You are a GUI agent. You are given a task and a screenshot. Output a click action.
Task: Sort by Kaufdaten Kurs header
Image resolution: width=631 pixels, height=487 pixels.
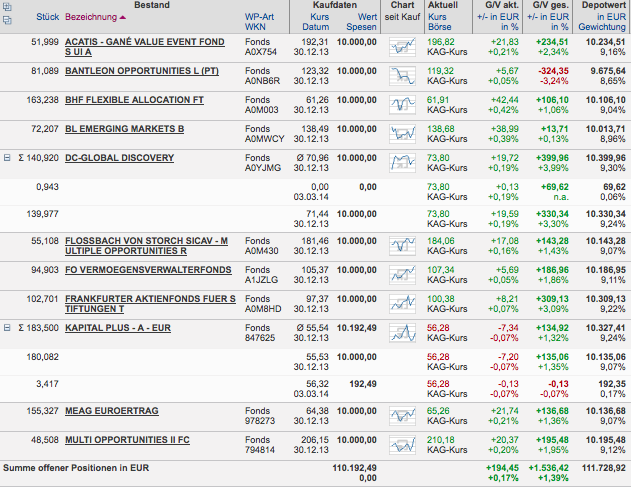tap(320, 17)
